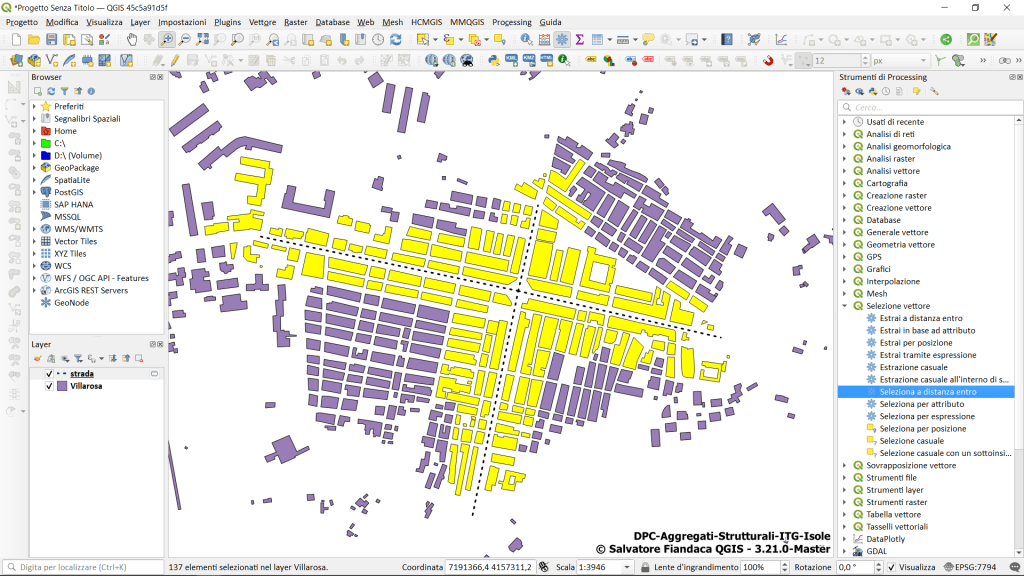Click the Refresh map icon
Viewport: 1024px width, 576px height.
(x=396, y=39)
